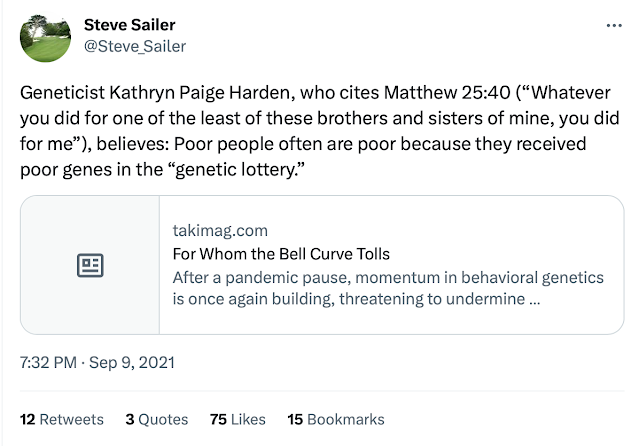
Task: Open 'For Whom the Bell Curve Tolls' article
Action: coord(280,254)
